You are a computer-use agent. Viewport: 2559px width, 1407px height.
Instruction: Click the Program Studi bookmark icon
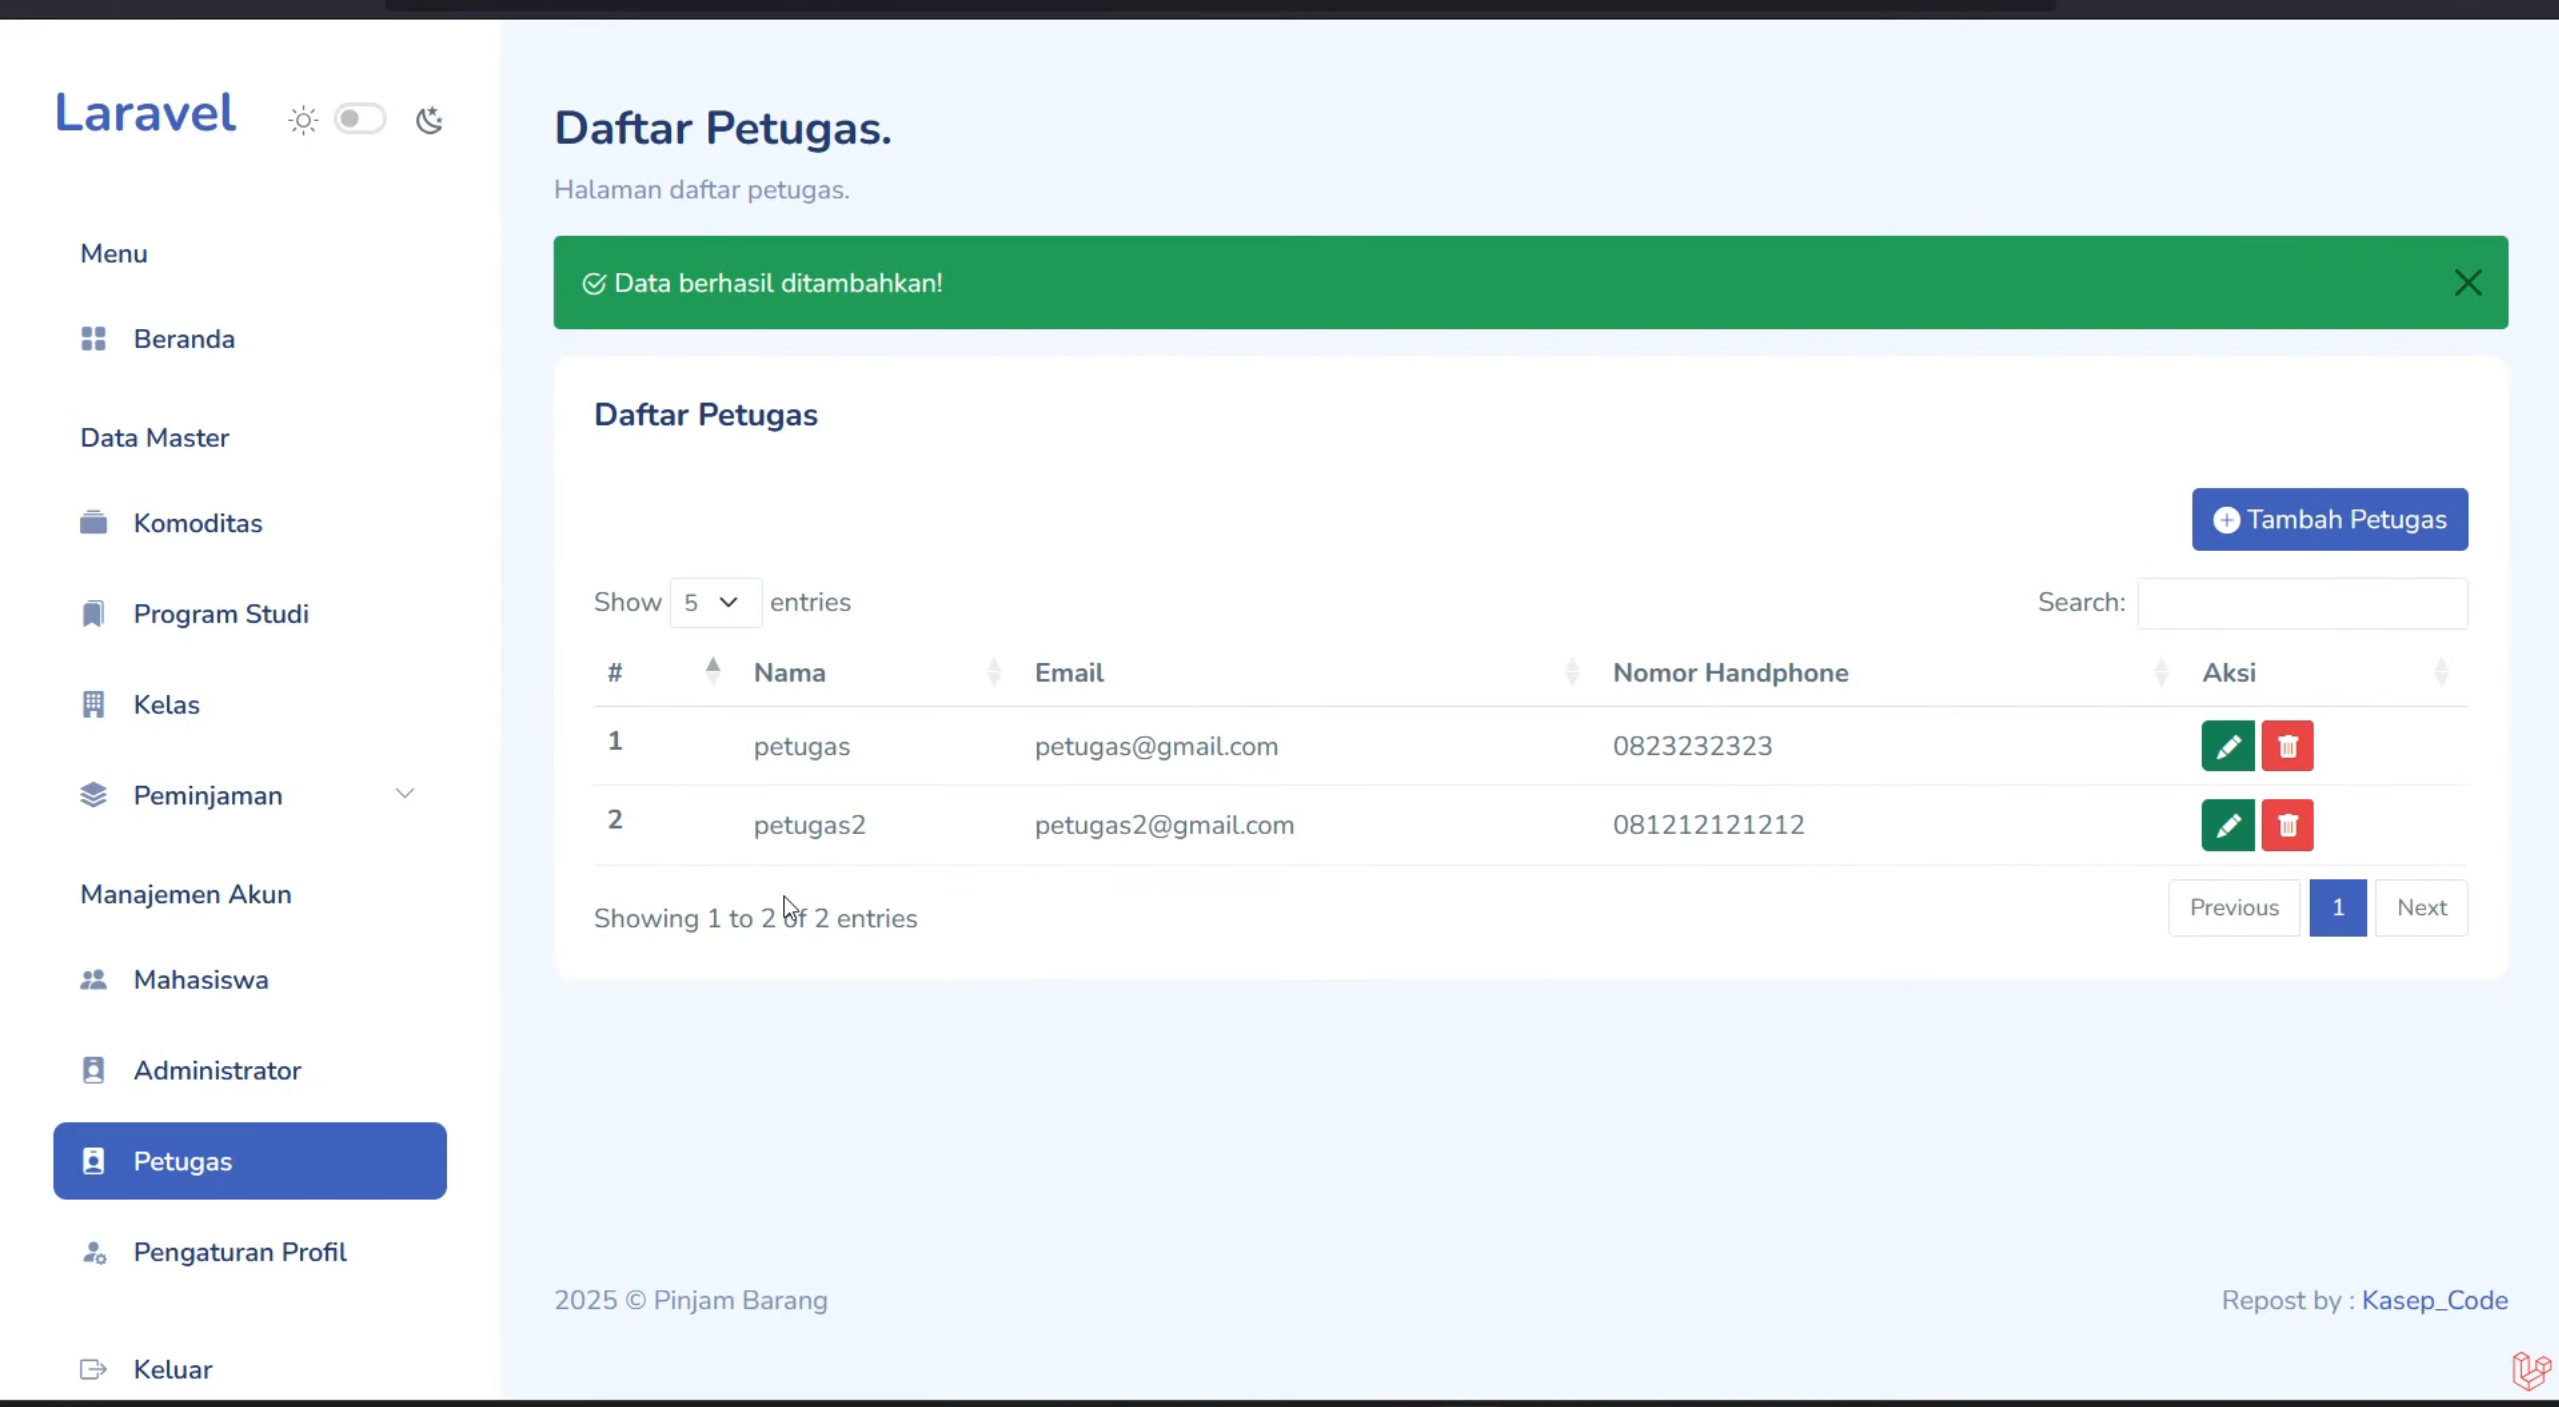click(x=93, y=613)
